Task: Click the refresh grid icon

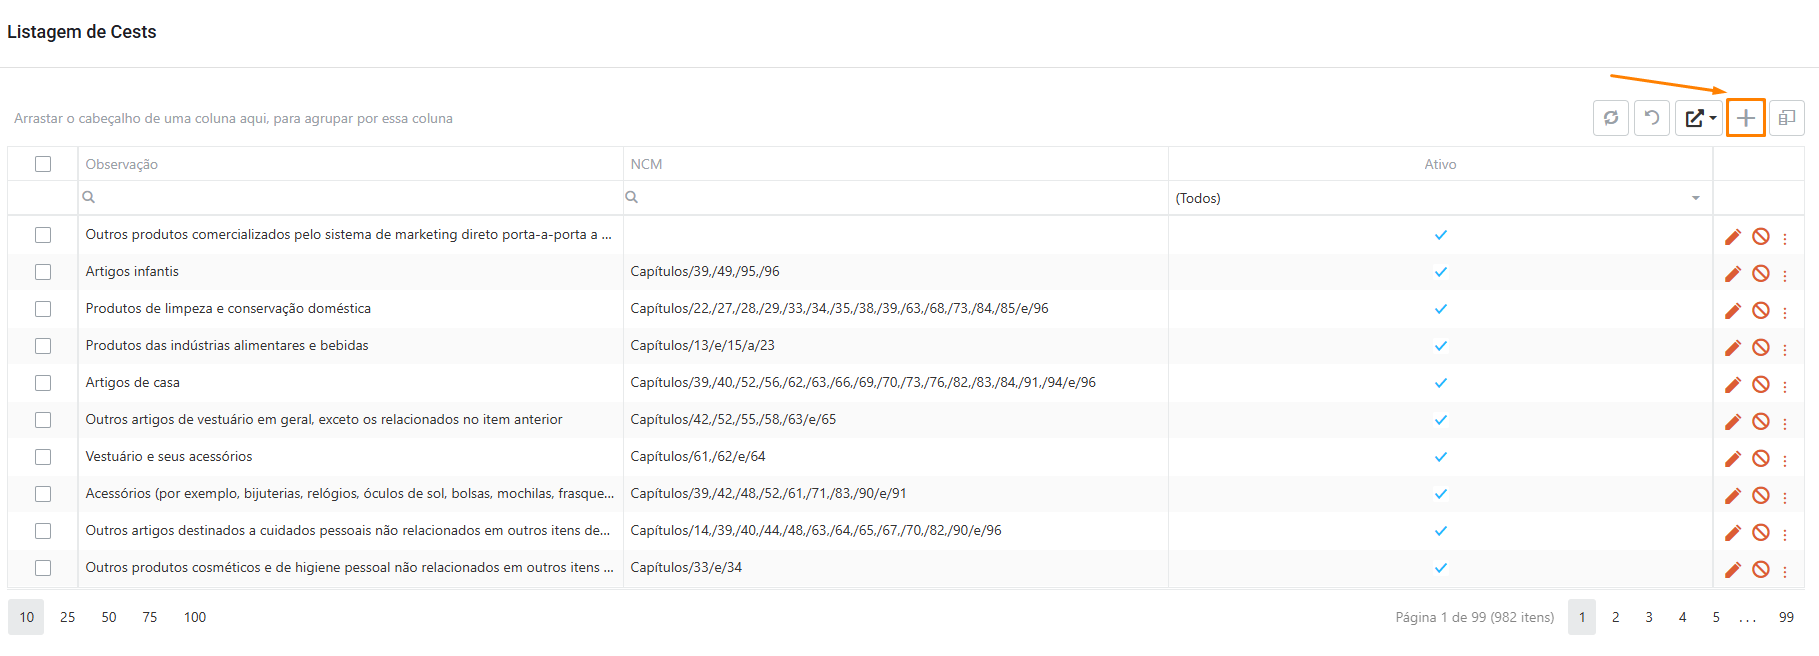Action: 1610,118
